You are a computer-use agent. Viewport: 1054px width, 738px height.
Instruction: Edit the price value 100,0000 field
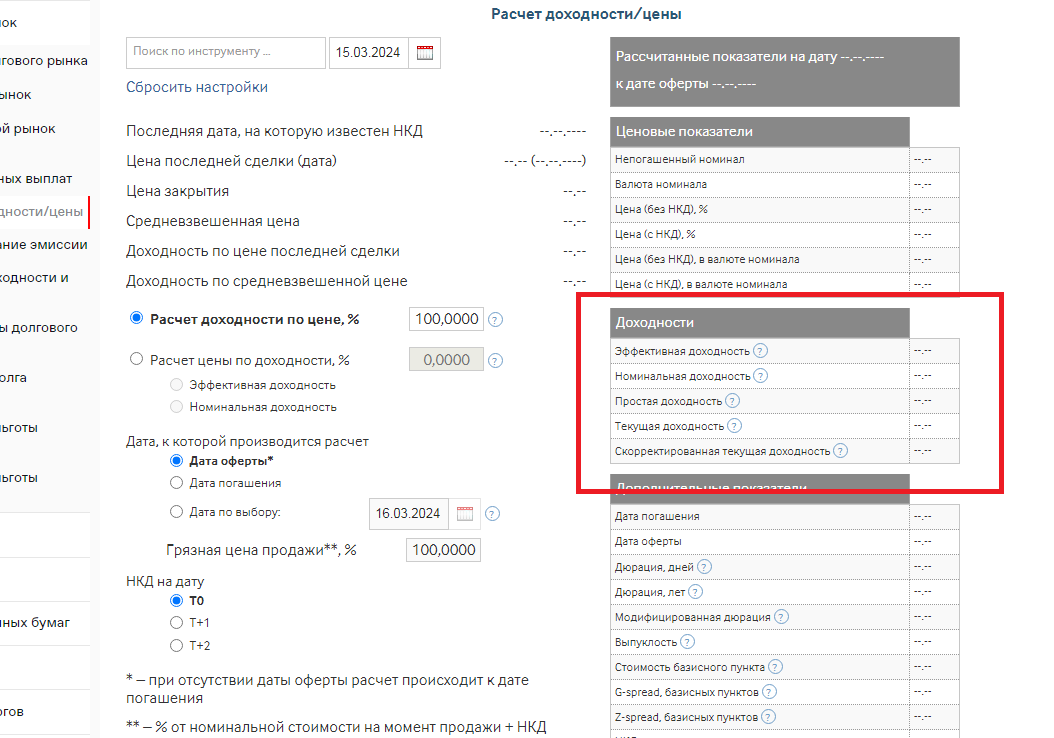[x=446, y=319]
